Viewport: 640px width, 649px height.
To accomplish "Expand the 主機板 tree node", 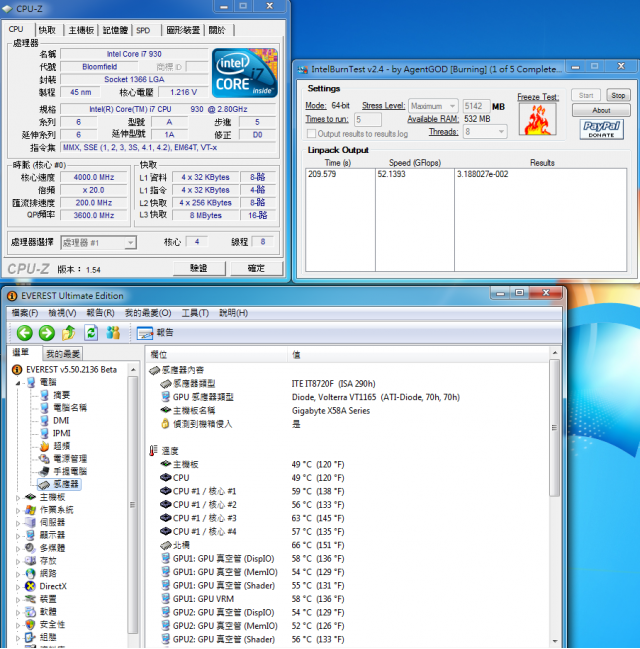I will click(18, 498).
